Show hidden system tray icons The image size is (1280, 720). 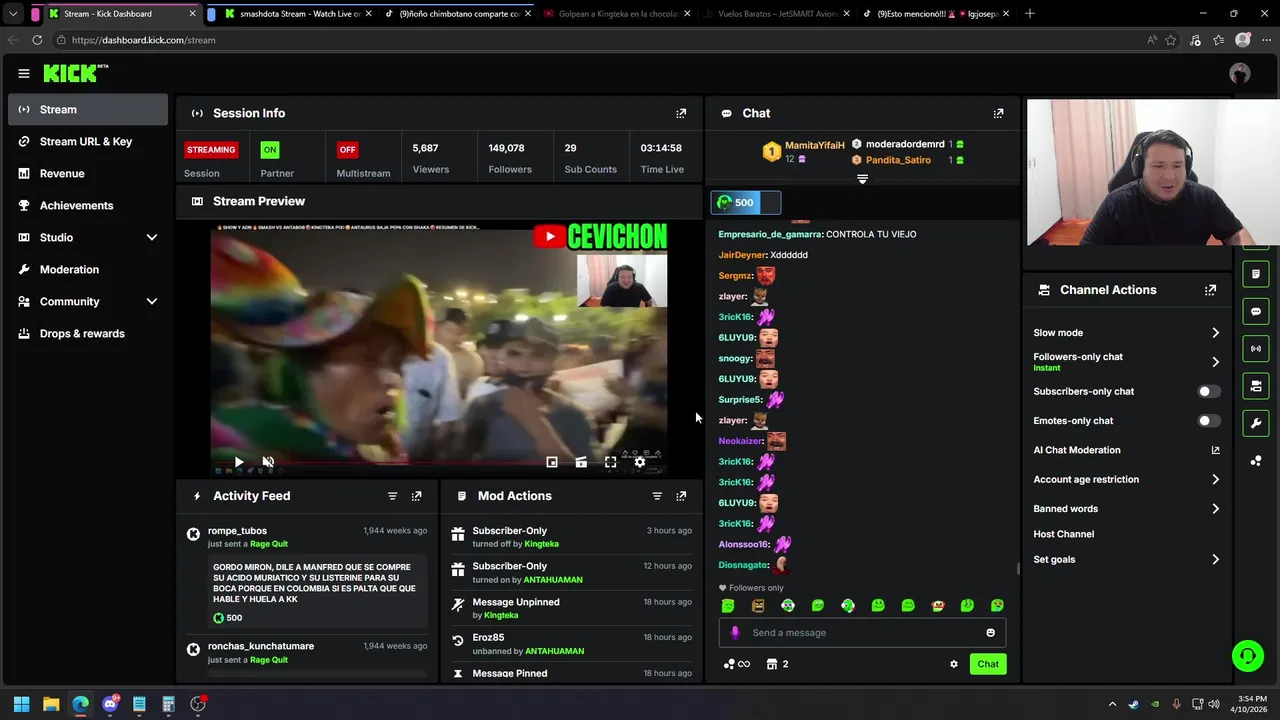(1112, 704)
